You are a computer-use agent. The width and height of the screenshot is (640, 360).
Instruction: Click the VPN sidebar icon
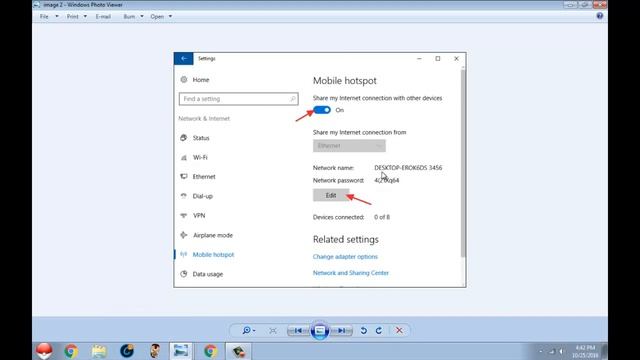pyautogui.click(x=184, y=216)
